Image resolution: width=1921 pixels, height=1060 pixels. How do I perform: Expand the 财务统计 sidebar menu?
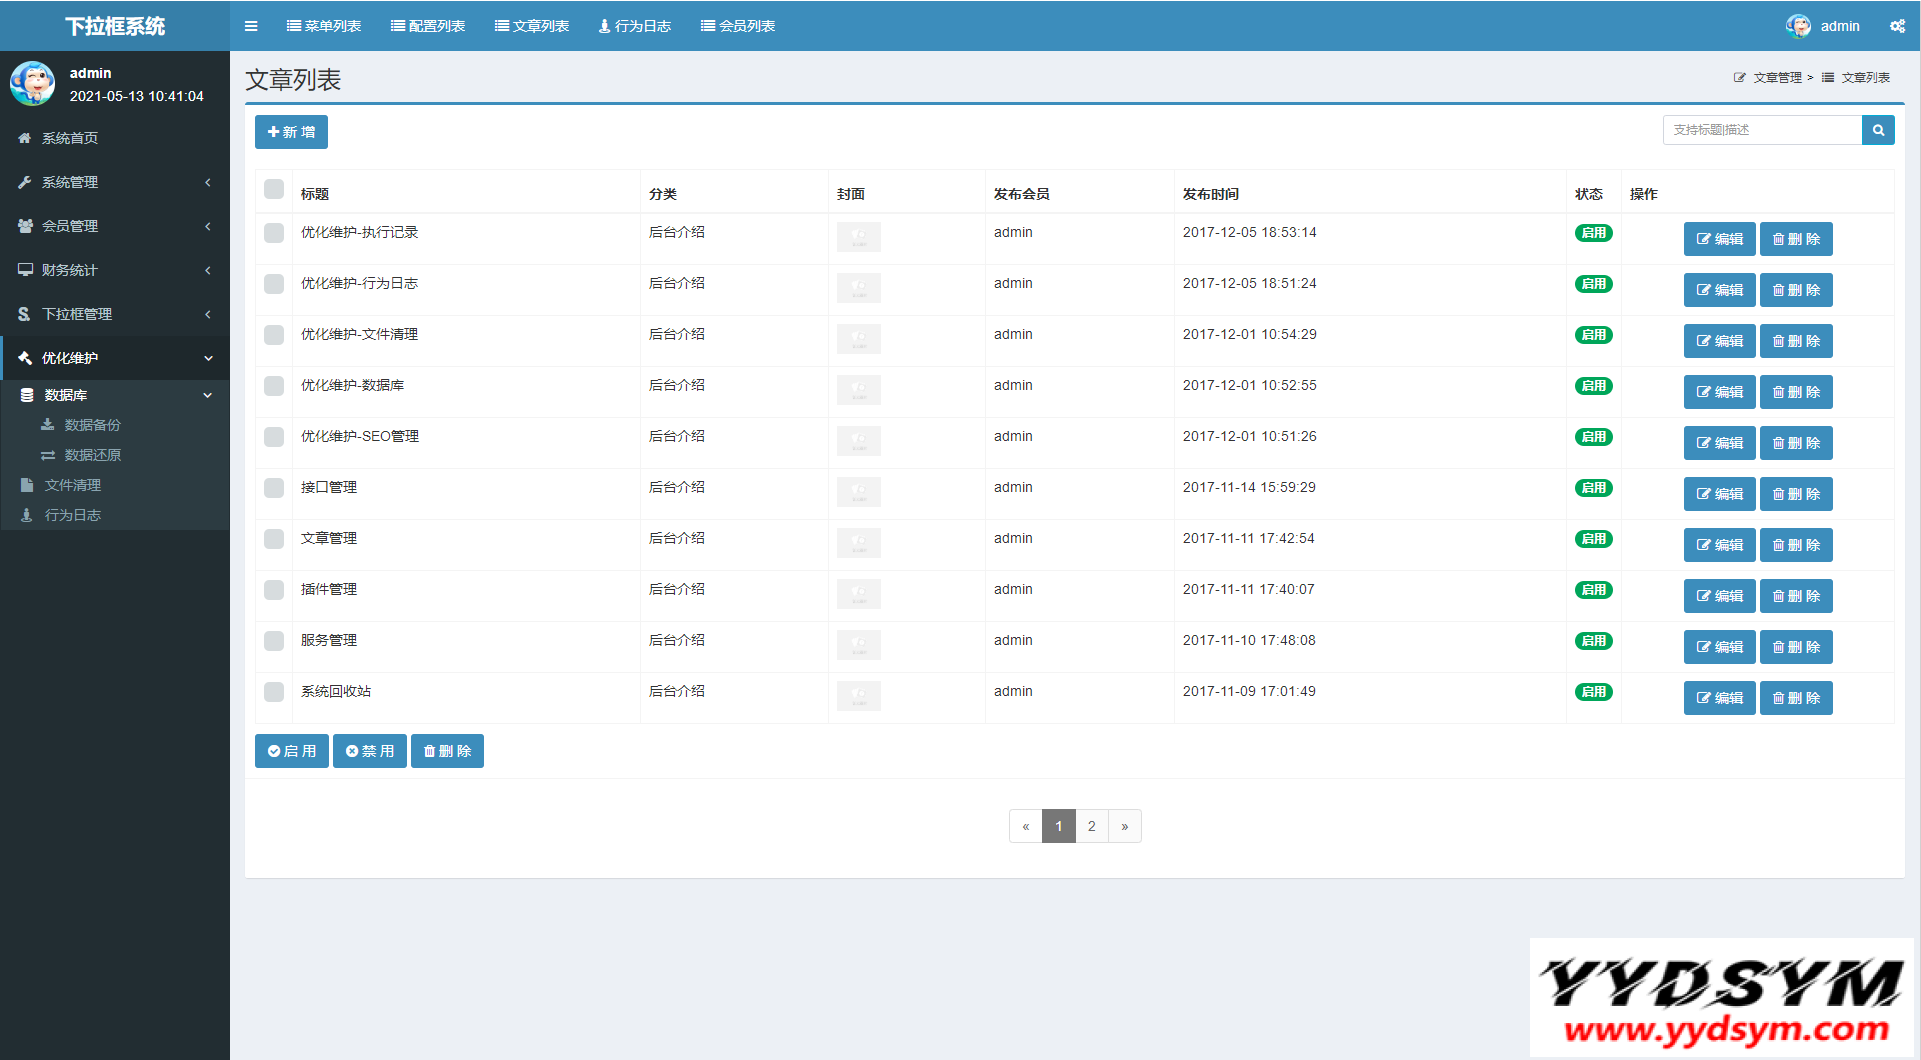pos(115,270)
